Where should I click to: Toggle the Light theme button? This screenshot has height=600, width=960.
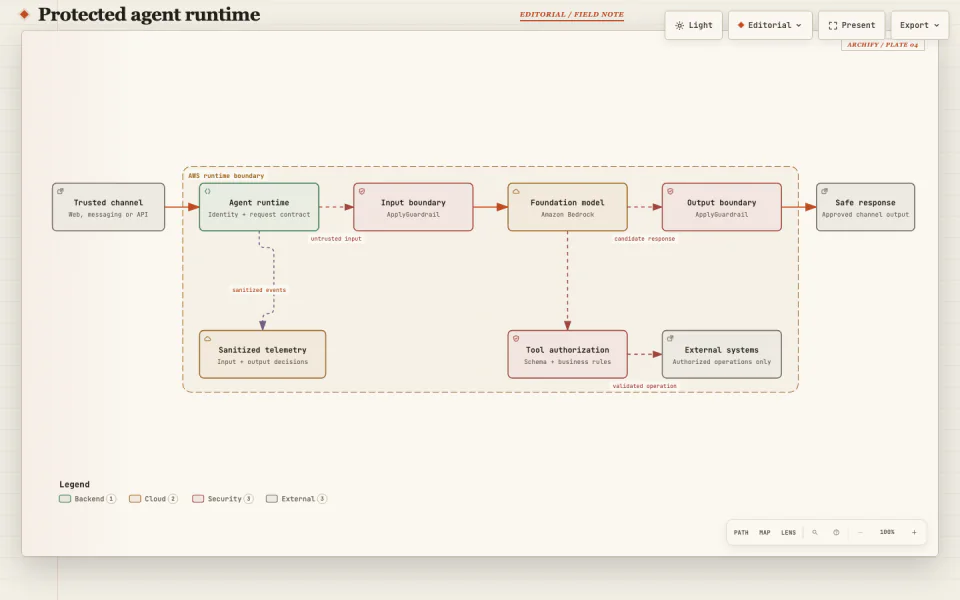[x=694, y=25]
